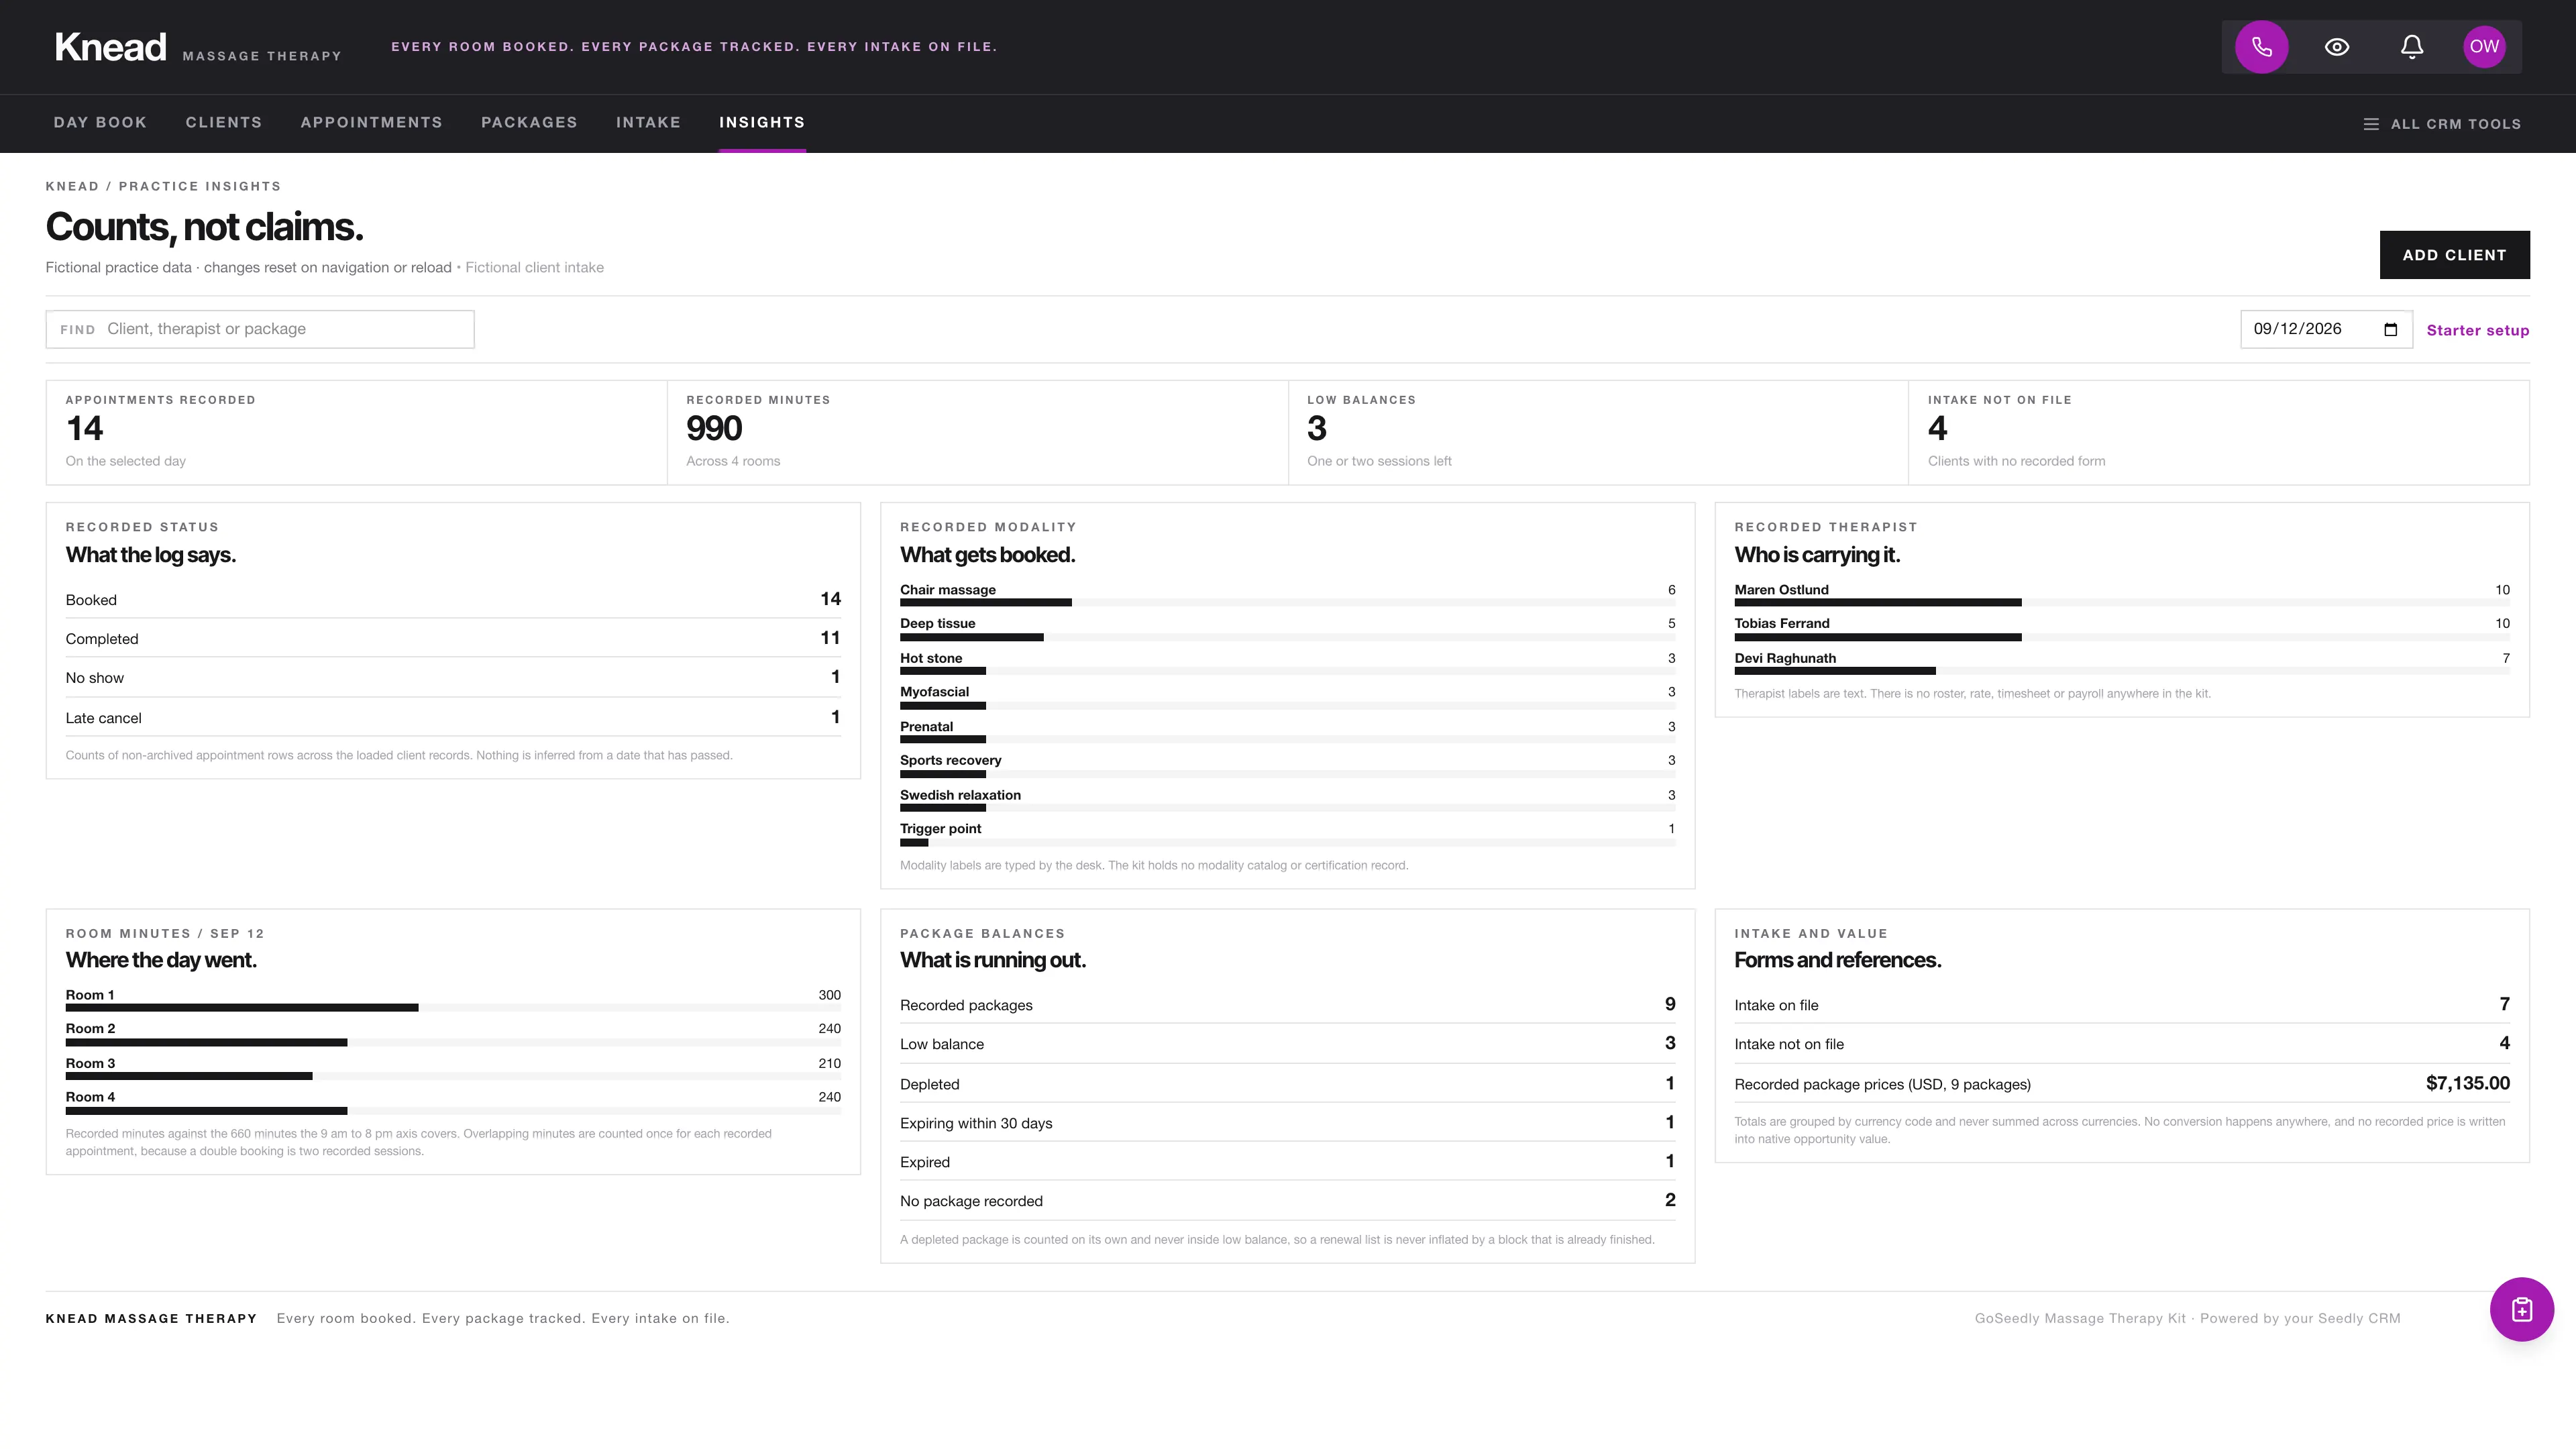Click the Devi Raghunath therapist row

pyautogui.click(x=2122, y=664)
